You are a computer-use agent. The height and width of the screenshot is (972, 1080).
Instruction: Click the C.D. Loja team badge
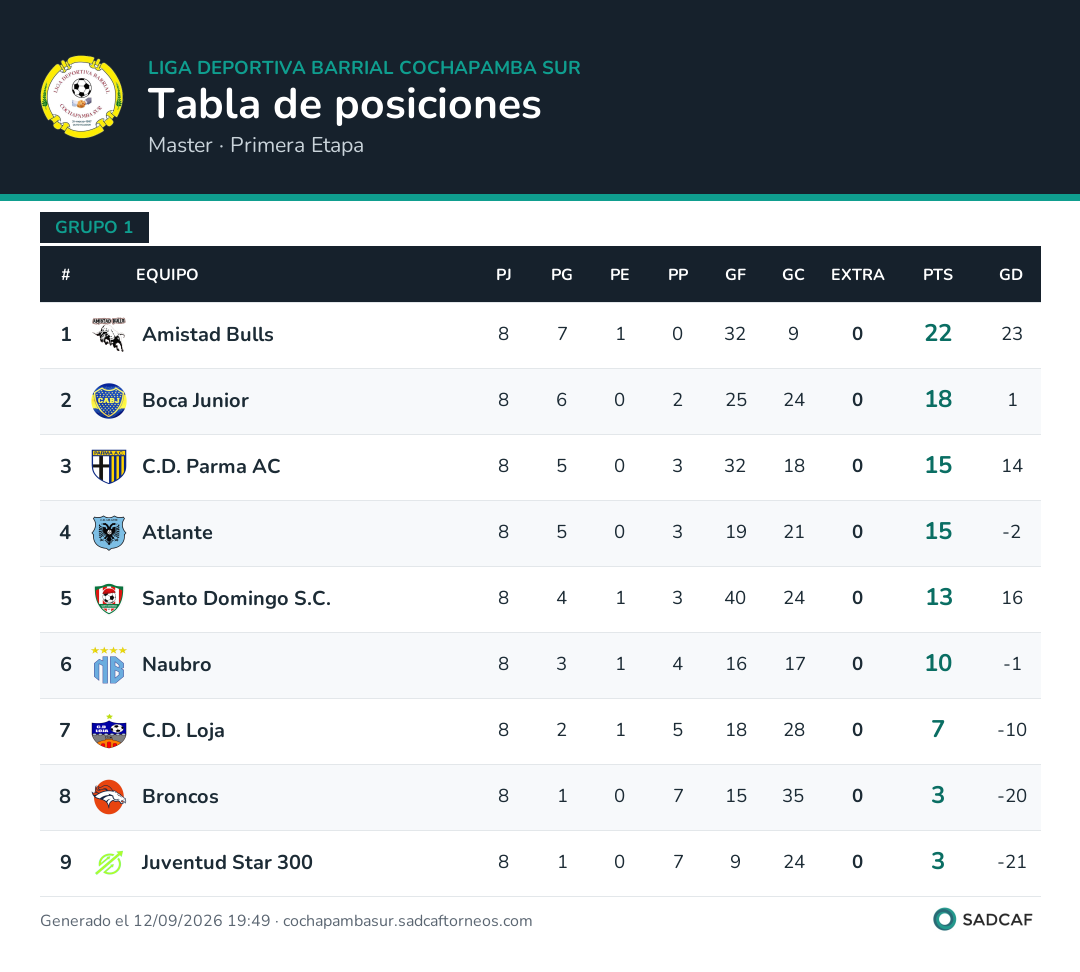coord(109,731)
